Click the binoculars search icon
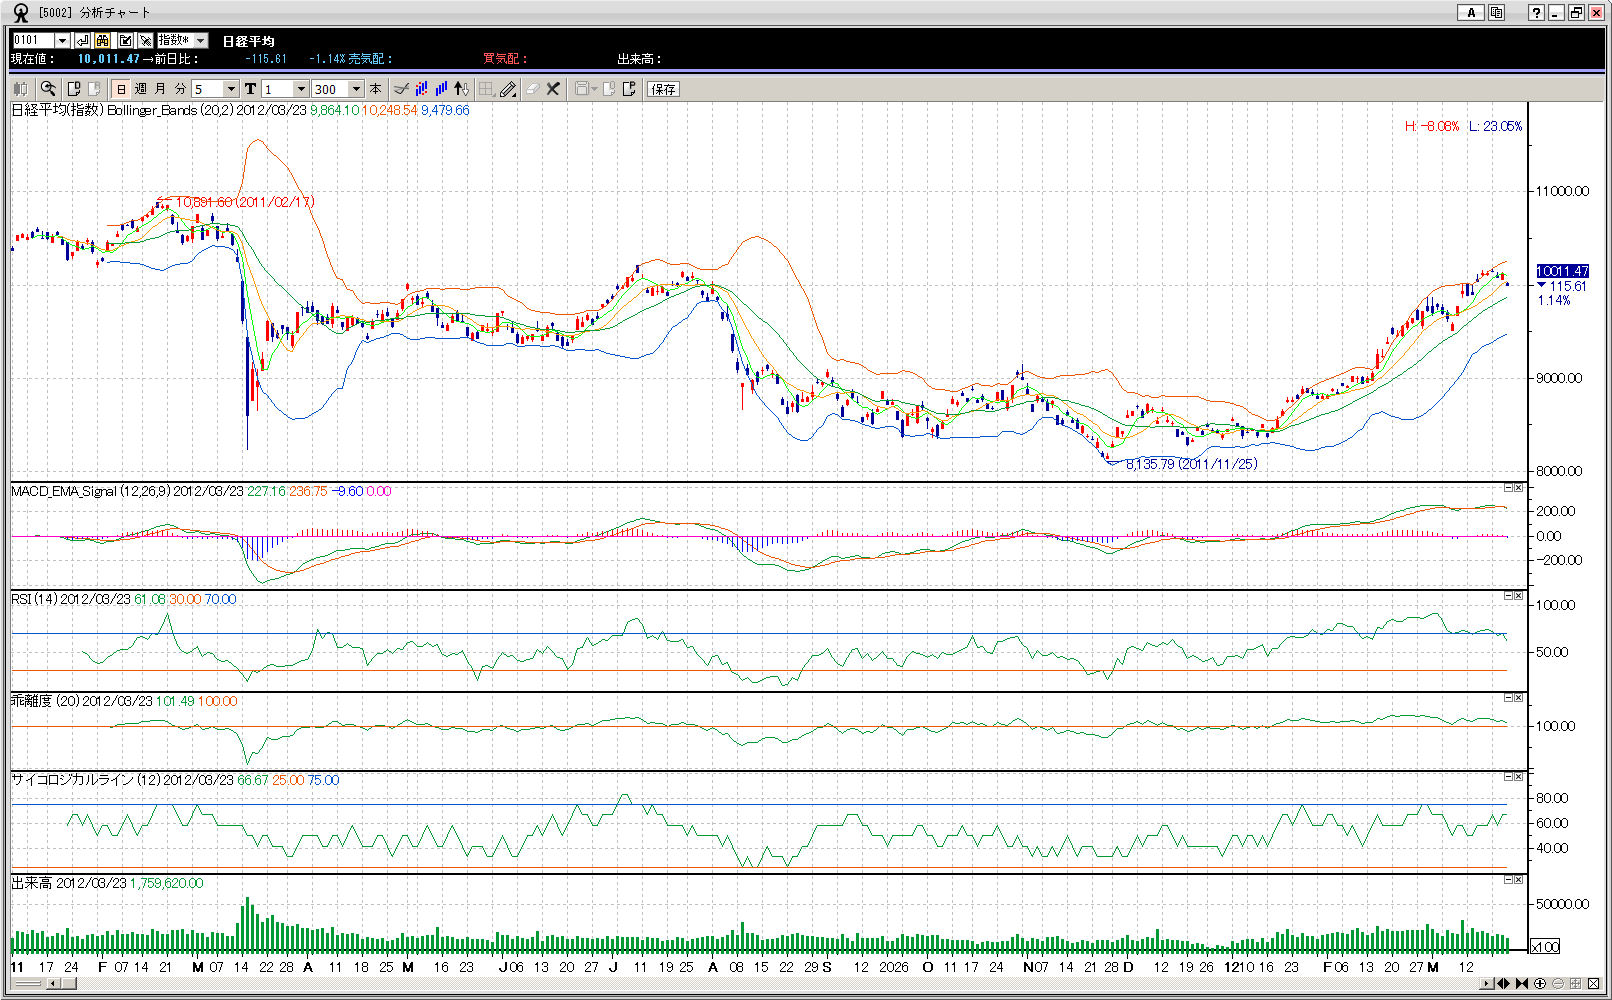The height and width of the screenshot is (1000, 1612). (x=103, y=40)
